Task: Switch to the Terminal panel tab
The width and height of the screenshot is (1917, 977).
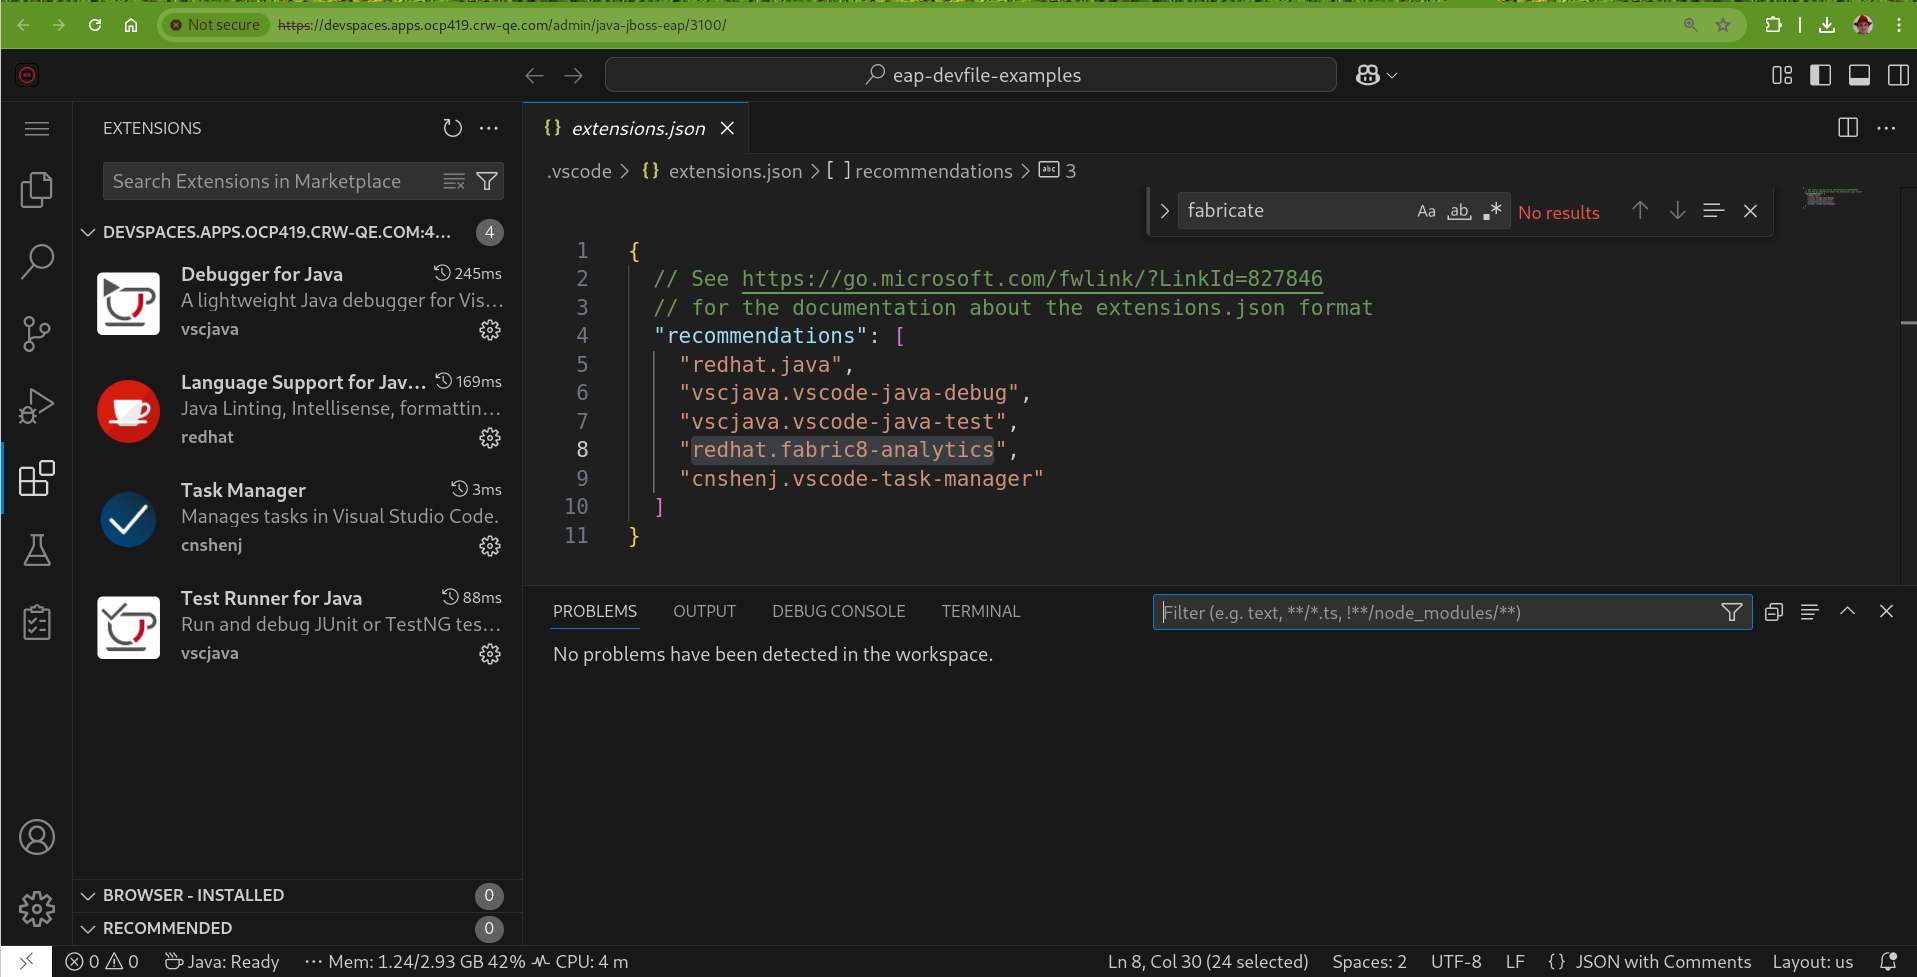Action: (x=980, y=611)
